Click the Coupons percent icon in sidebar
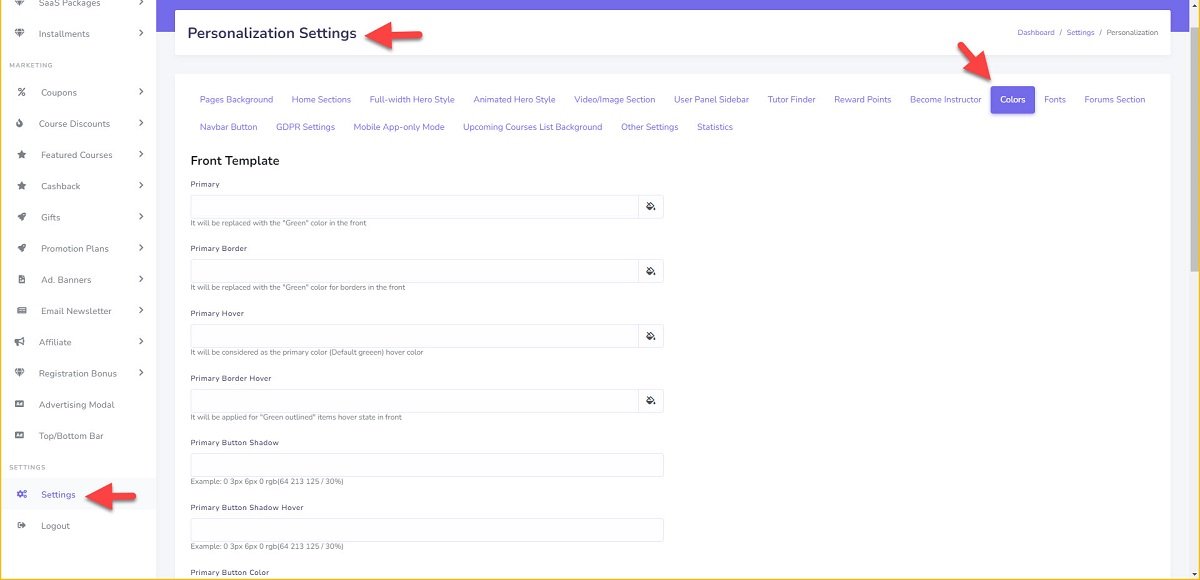The height and width of the screenshot is (580, 1200). pyautogui.click(x=21, y=93)
